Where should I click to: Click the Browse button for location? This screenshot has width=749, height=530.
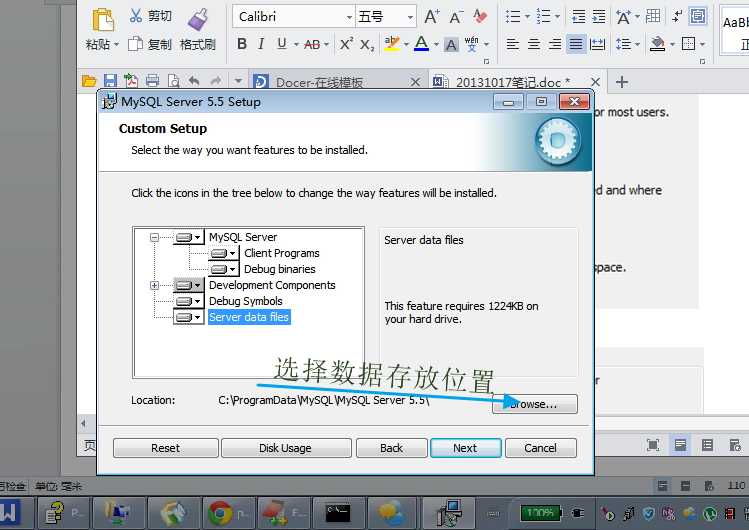[535, 404]
